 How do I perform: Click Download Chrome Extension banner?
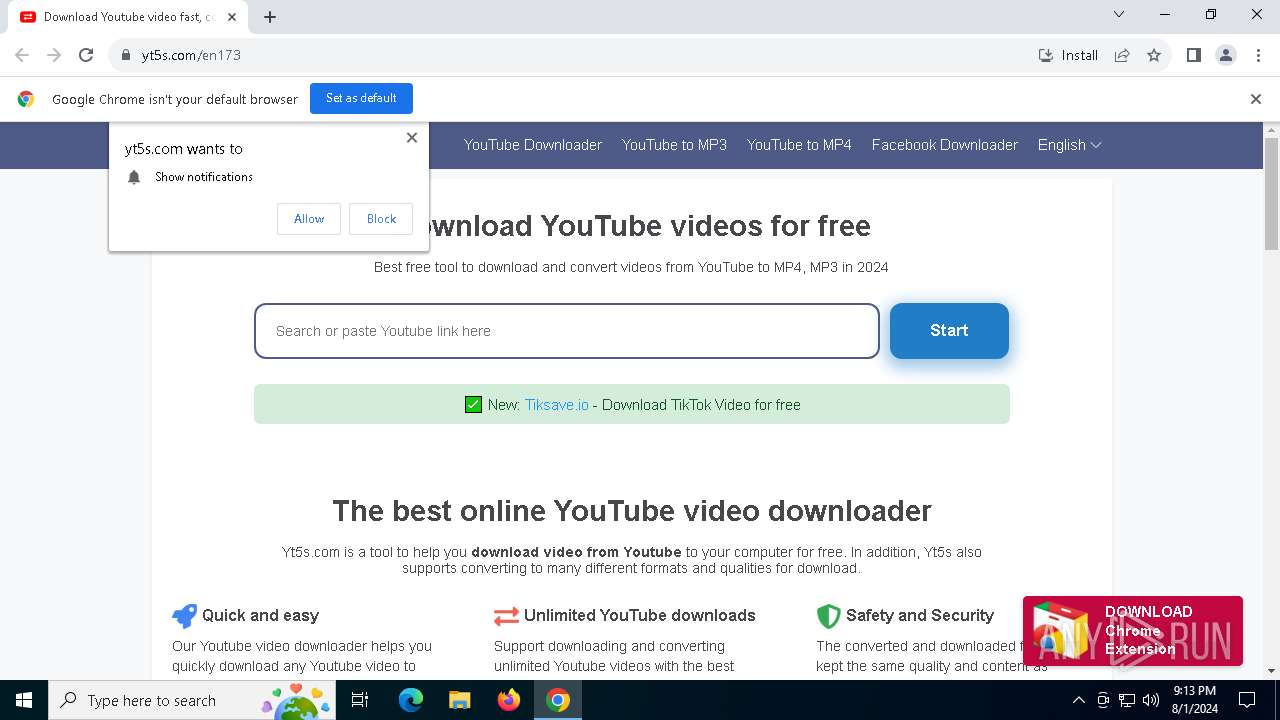[1133, 631]
